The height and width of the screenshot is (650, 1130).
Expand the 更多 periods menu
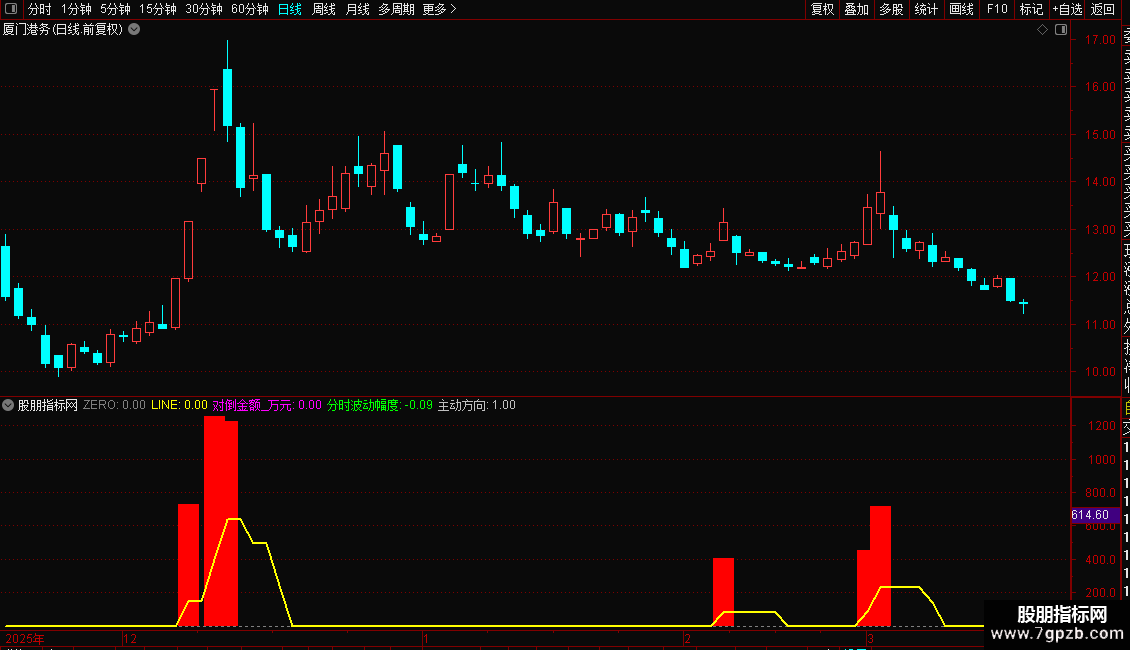tap(440, 9)
